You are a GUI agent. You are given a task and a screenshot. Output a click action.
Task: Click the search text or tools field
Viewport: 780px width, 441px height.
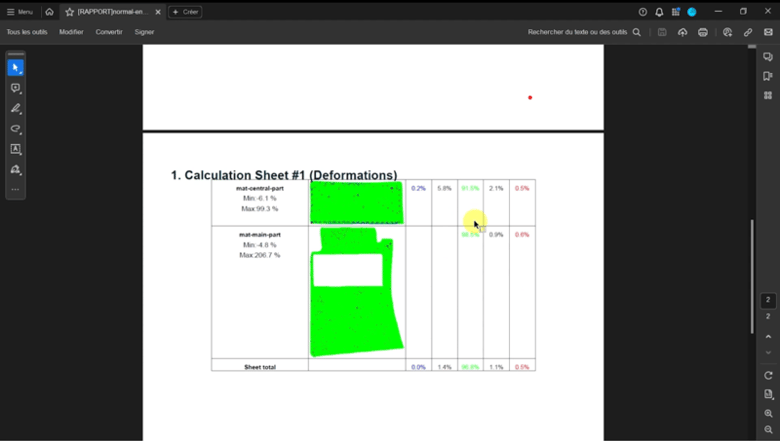tap(584, 32)
